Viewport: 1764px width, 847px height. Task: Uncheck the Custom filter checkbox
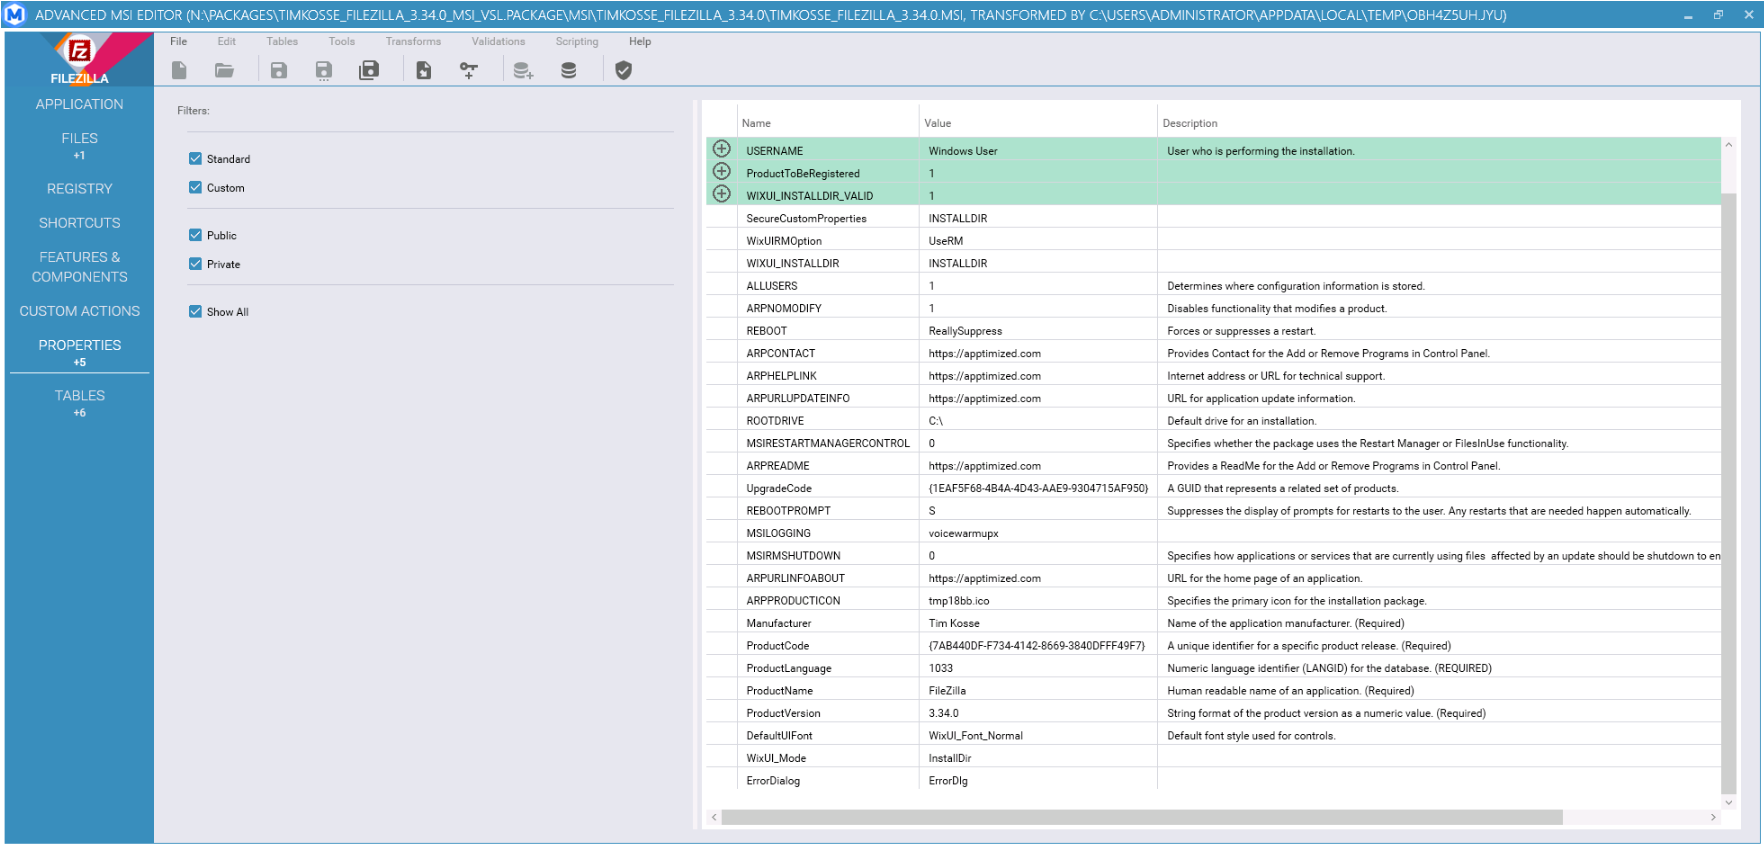[x=195, y=187]
